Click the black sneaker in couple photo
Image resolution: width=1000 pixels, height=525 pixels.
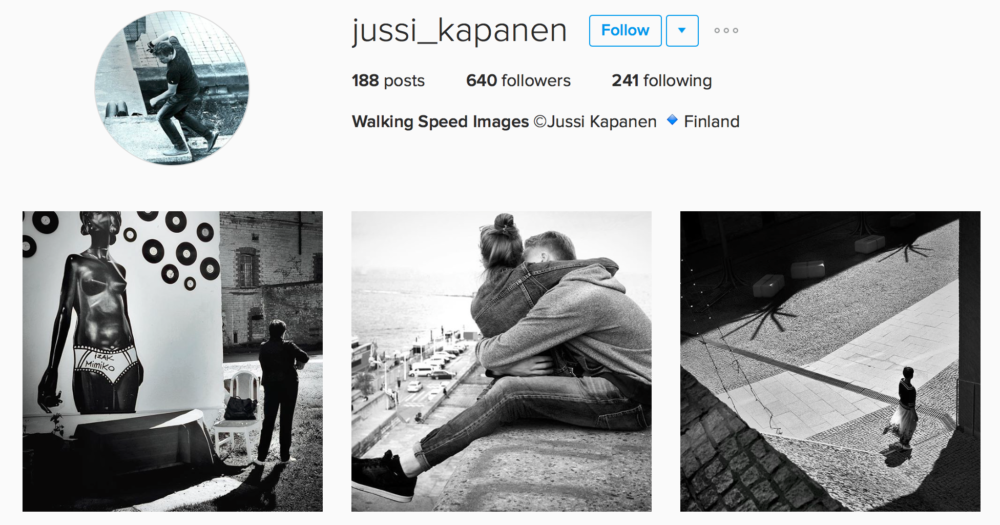[x=384, y=476]
